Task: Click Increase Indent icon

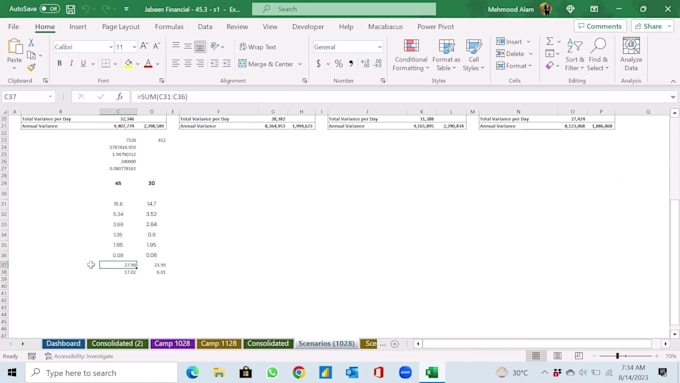Action: pos(226,63)
